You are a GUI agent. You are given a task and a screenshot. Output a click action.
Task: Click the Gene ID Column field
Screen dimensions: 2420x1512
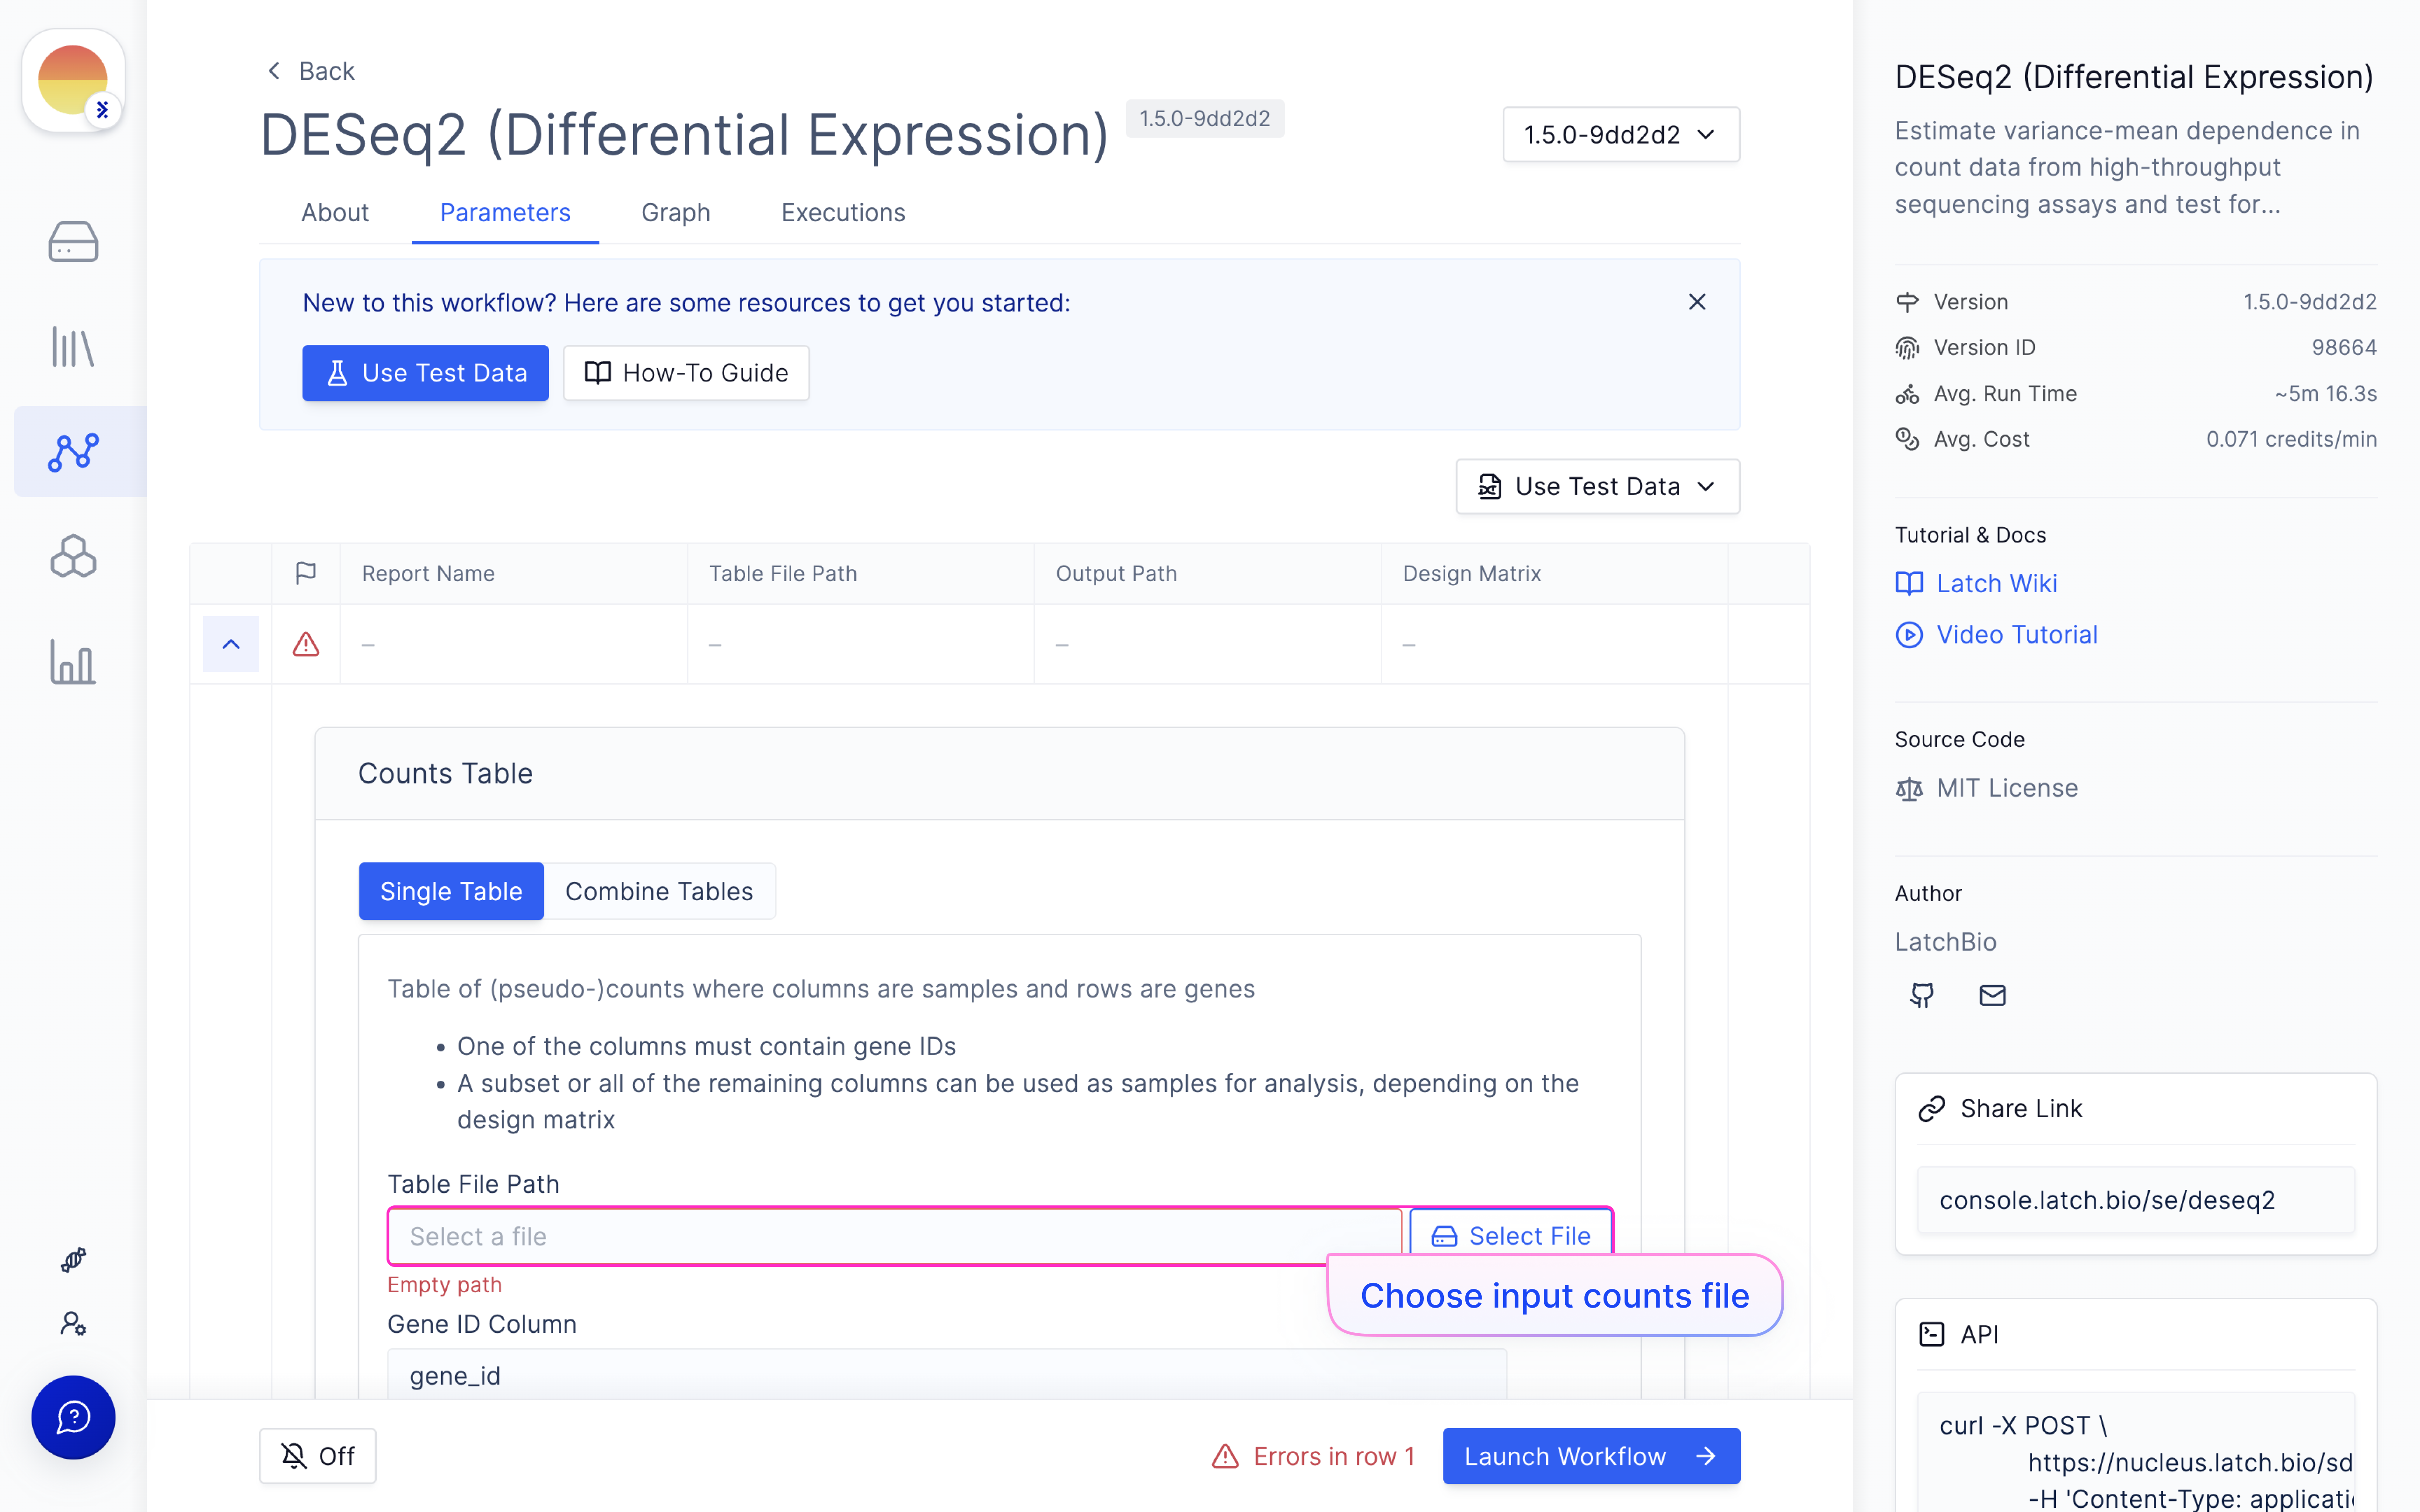coord(947,1375)
